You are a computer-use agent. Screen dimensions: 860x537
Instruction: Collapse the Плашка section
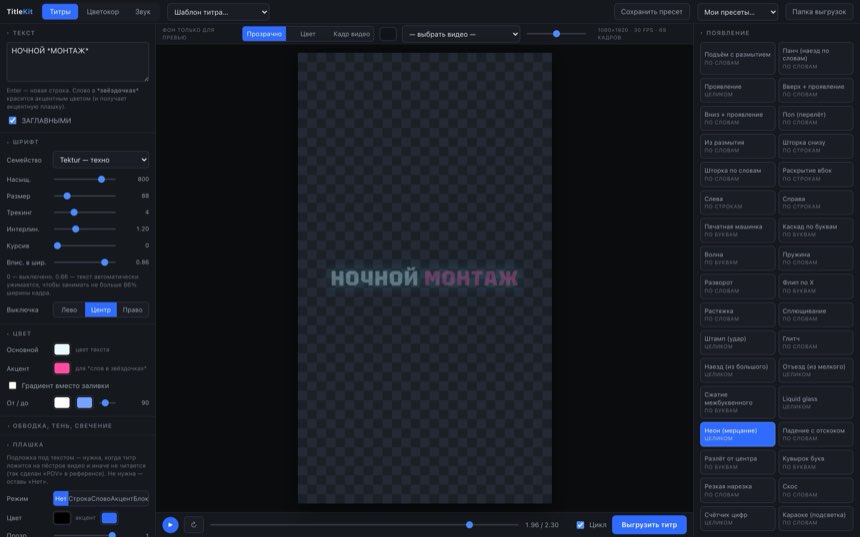tap(28, 444)
